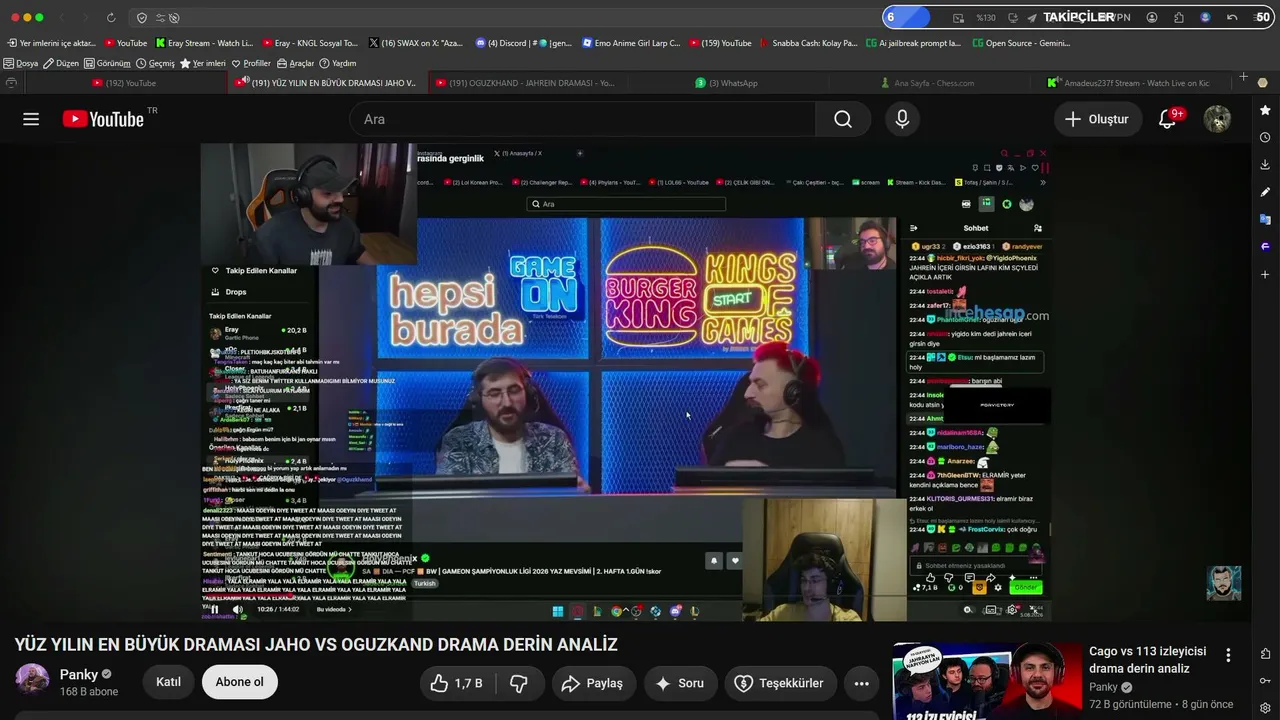Open the YouTube guide hamburger menu

coord(31,119)
